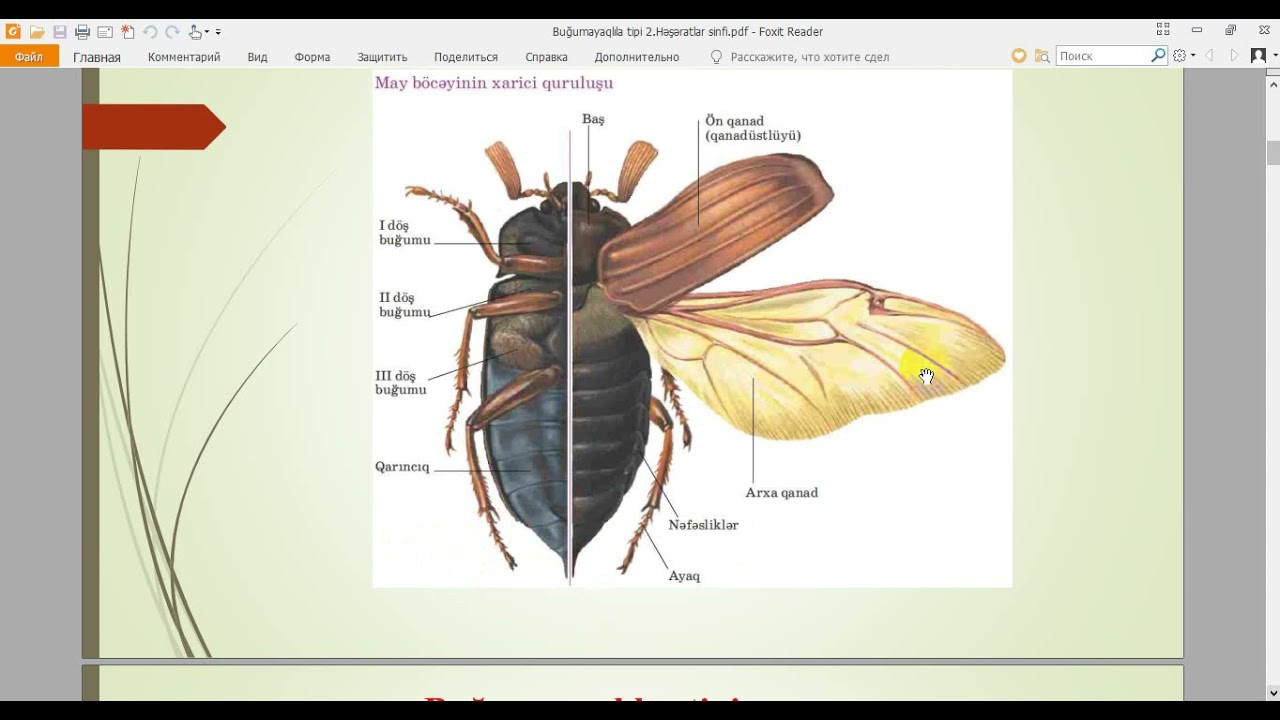The image size is (1280, 720).
Task: Click the document title in the title bar
Action: [x=688, y=32]
